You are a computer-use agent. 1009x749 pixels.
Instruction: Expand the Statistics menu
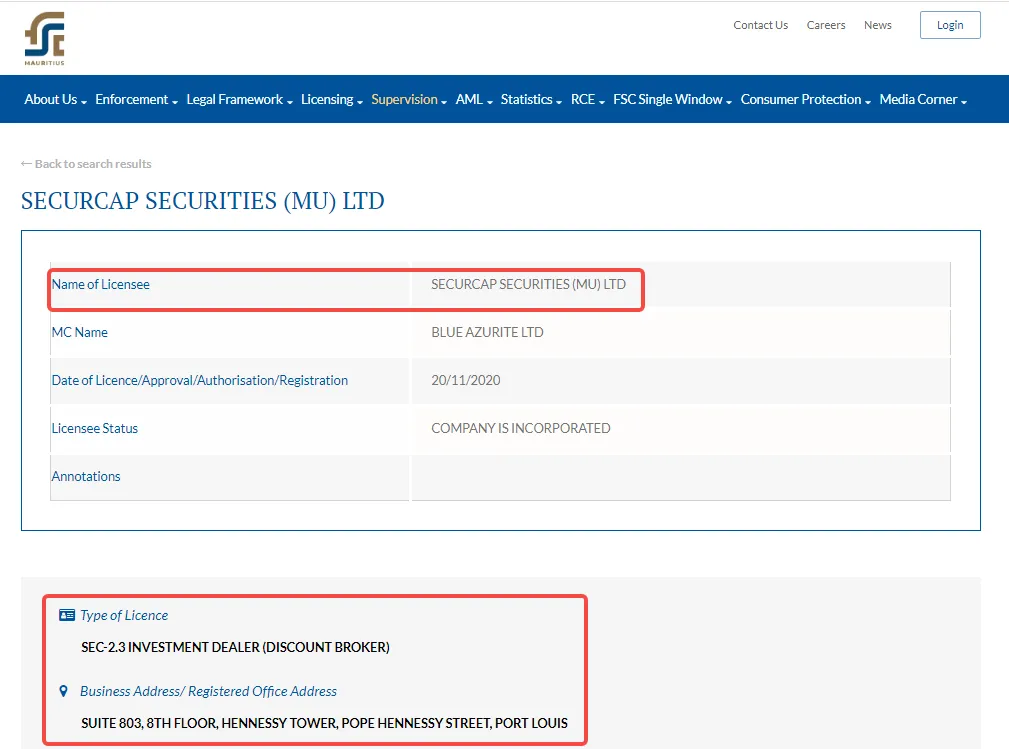point(532,100)
